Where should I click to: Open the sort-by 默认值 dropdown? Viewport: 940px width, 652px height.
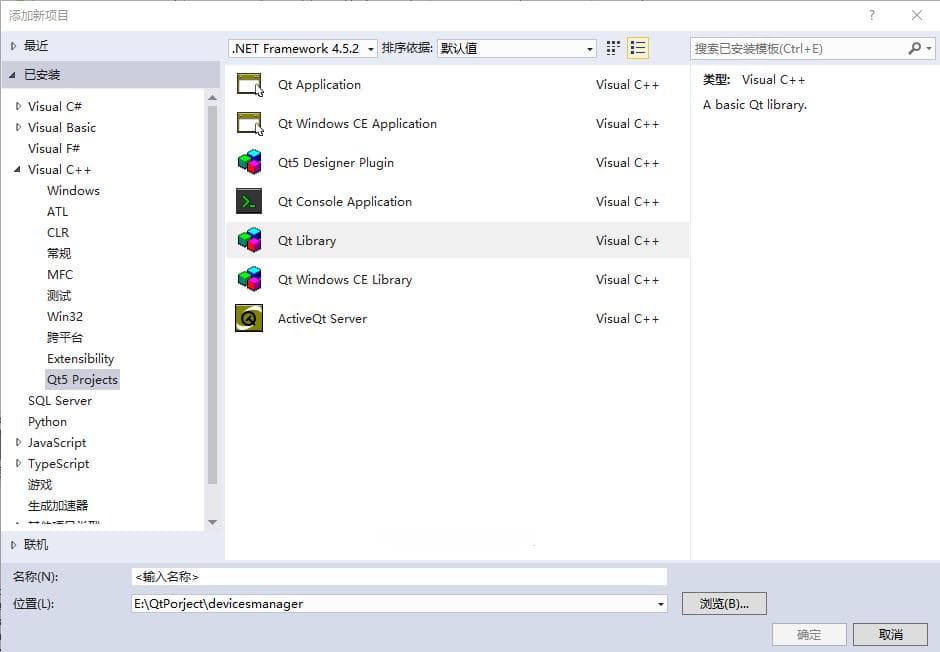click(x=517, y=49)
